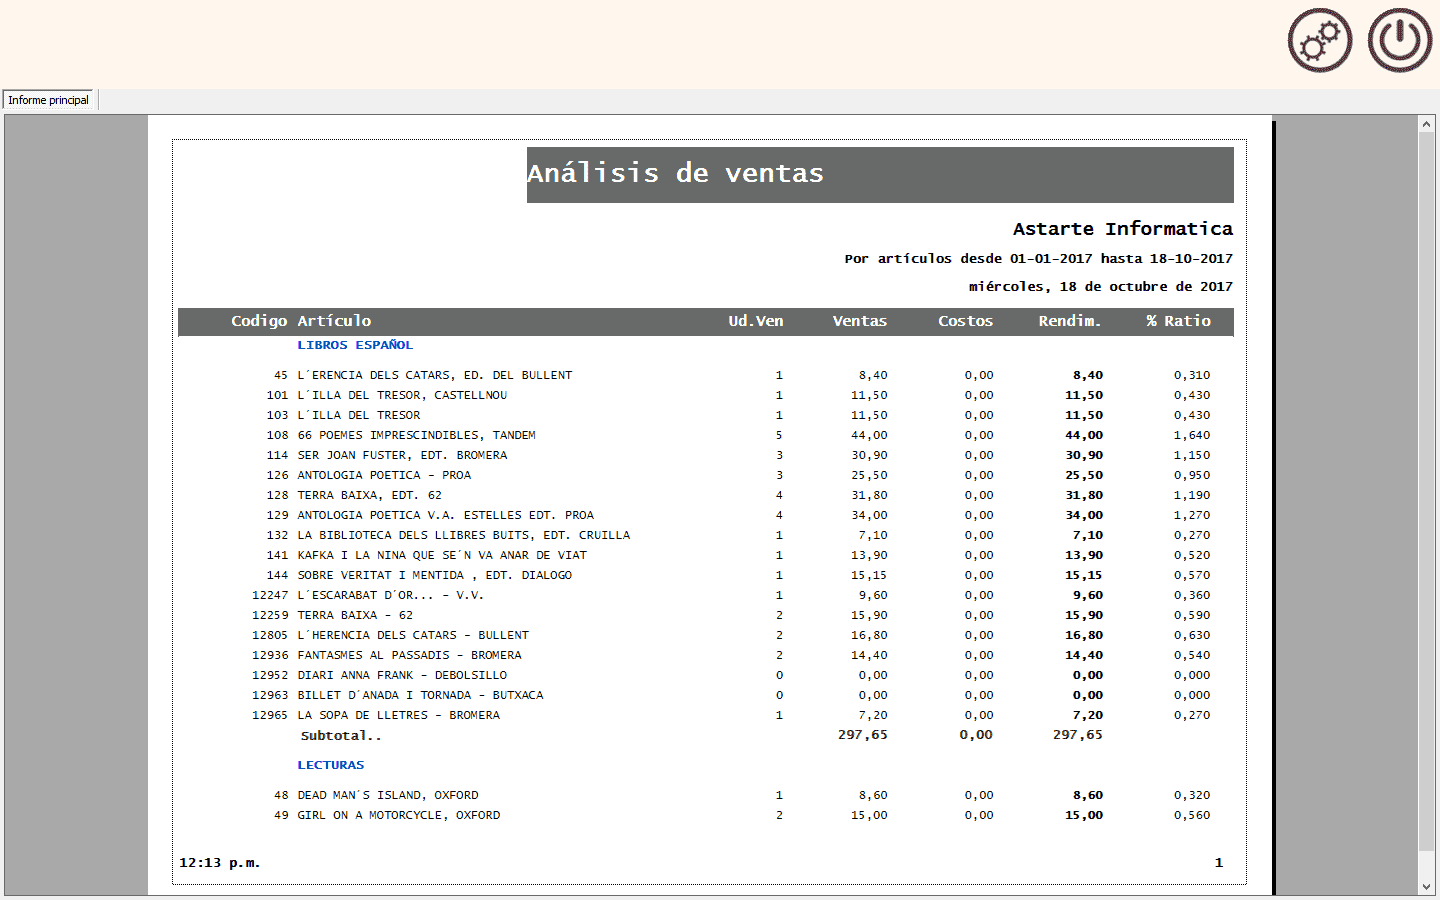Screen dimensions: 1440x900
Task: Select the KAFKA I LA NINA article row
Action: click(442, 555)
